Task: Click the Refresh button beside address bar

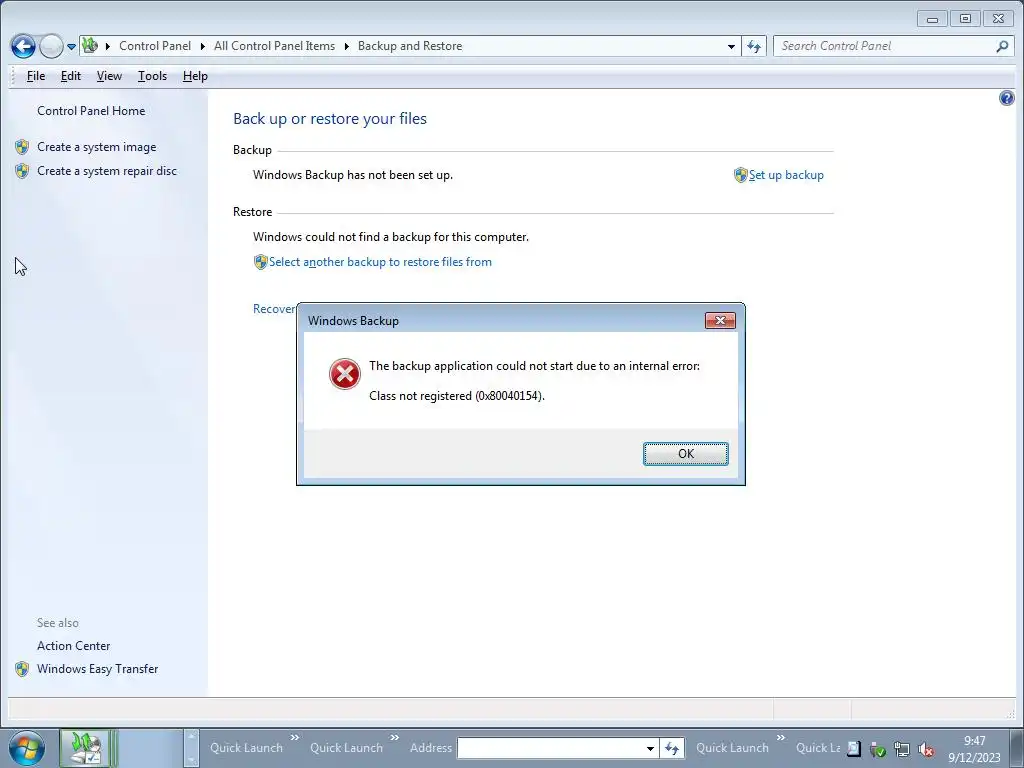Action: 754,46
